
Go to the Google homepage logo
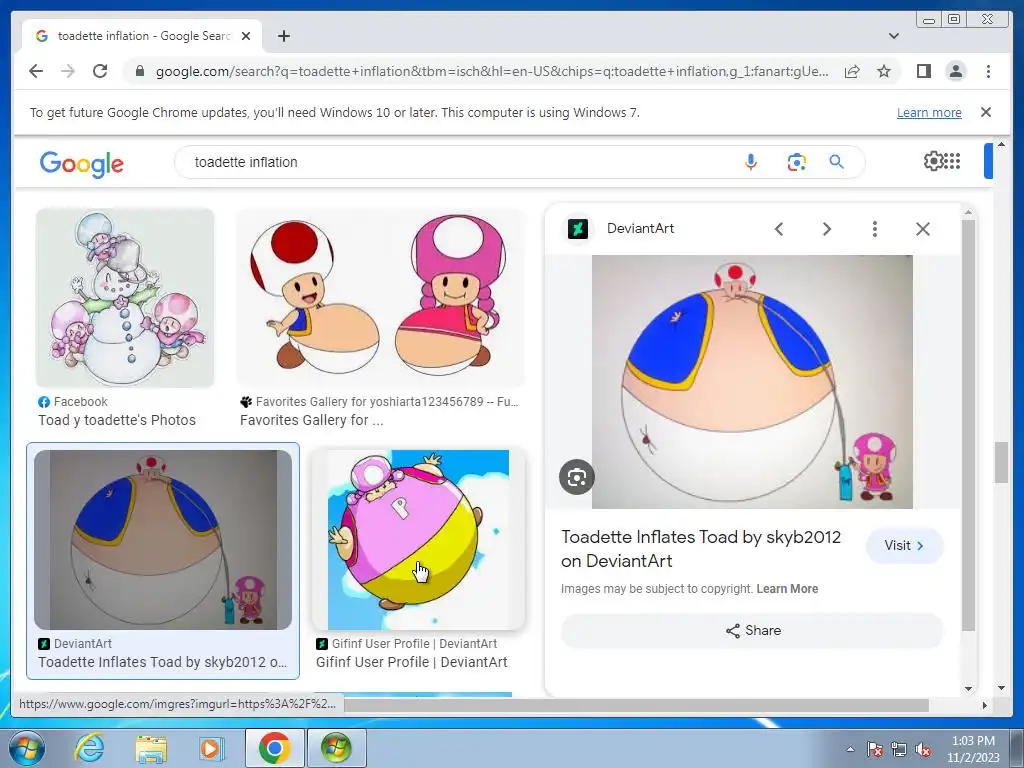click(82, 163)
